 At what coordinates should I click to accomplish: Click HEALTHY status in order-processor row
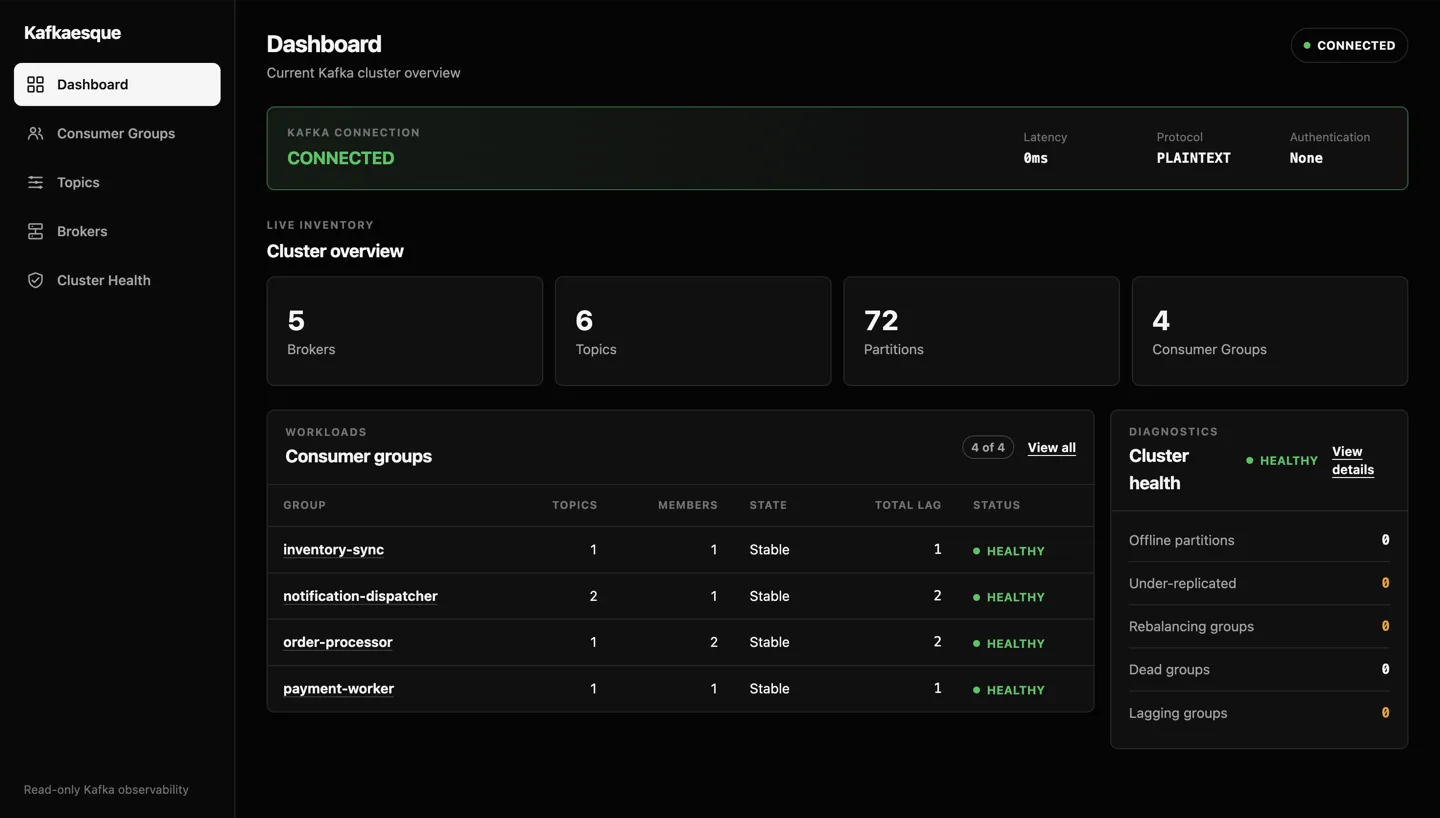1009,643
